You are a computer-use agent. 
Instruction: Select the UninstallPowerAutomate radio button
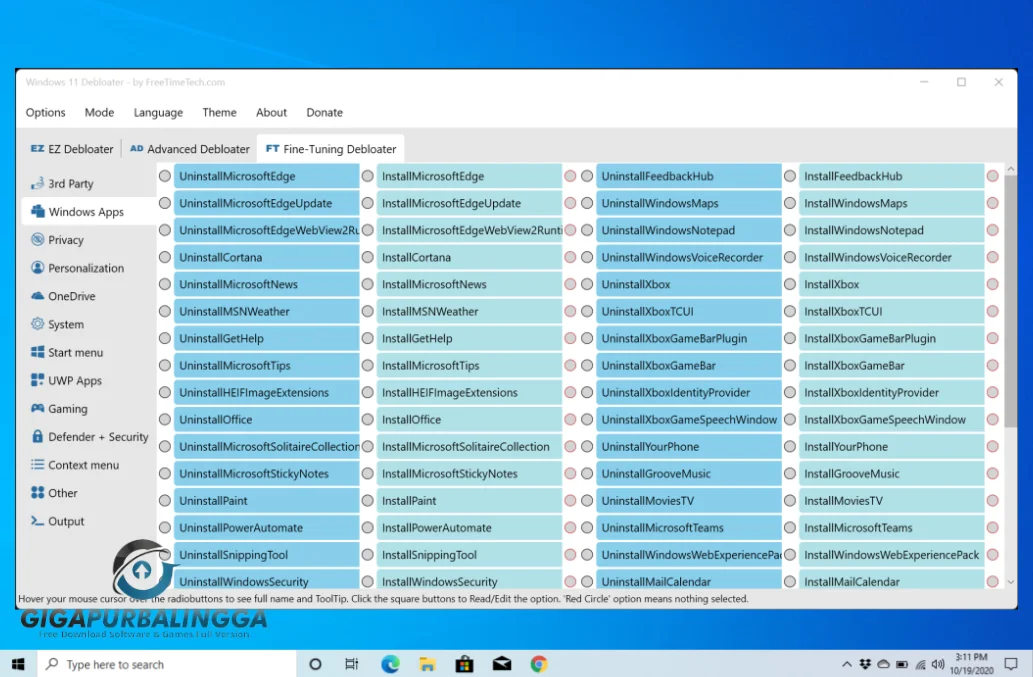(x=165, y=527)
